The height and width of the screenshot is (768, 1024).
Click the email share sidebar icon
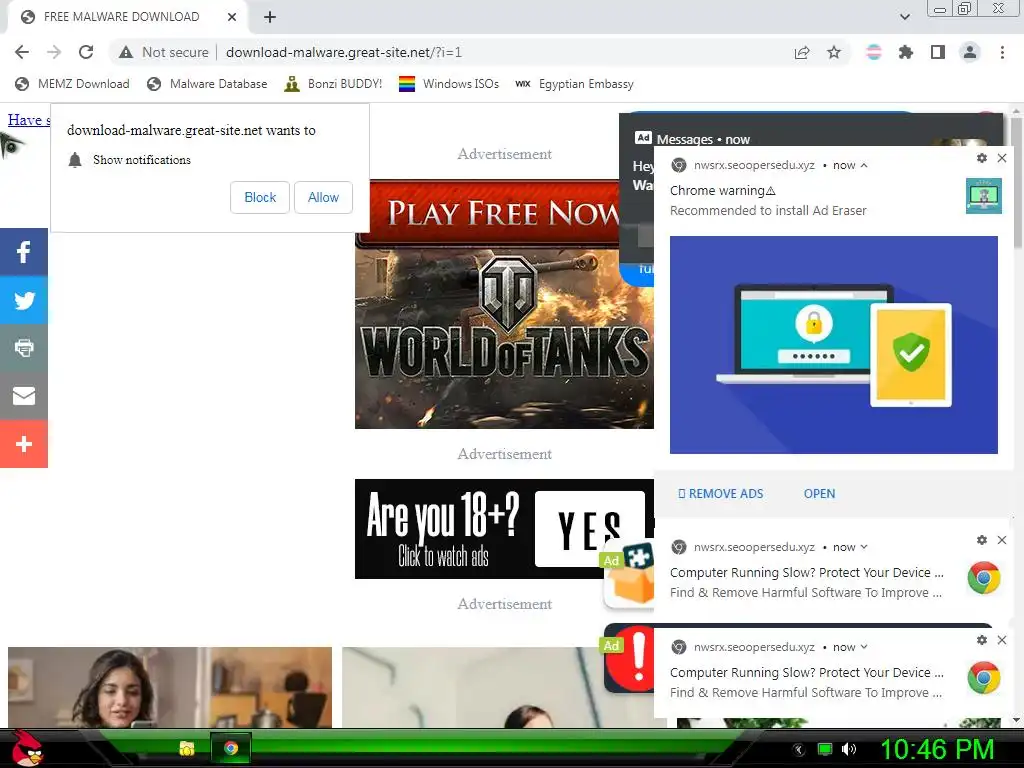pos(24,396)
